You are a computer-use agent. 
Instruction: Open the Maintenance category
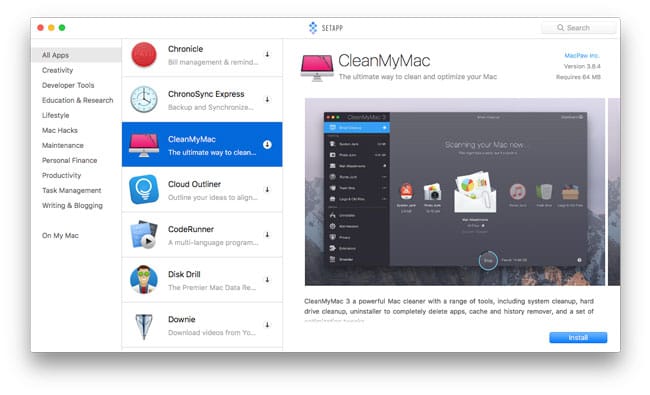click(x=63, y=145)
